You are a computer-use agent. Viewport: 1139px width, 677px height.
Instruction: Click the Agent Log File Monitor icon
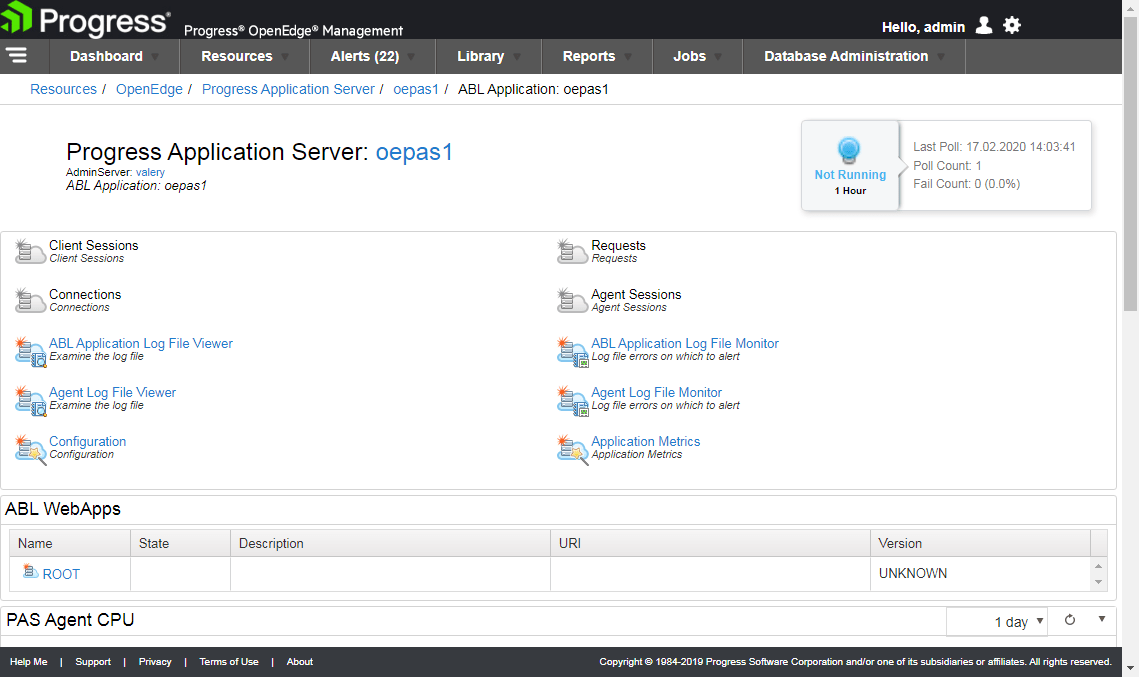coord(572,400)
